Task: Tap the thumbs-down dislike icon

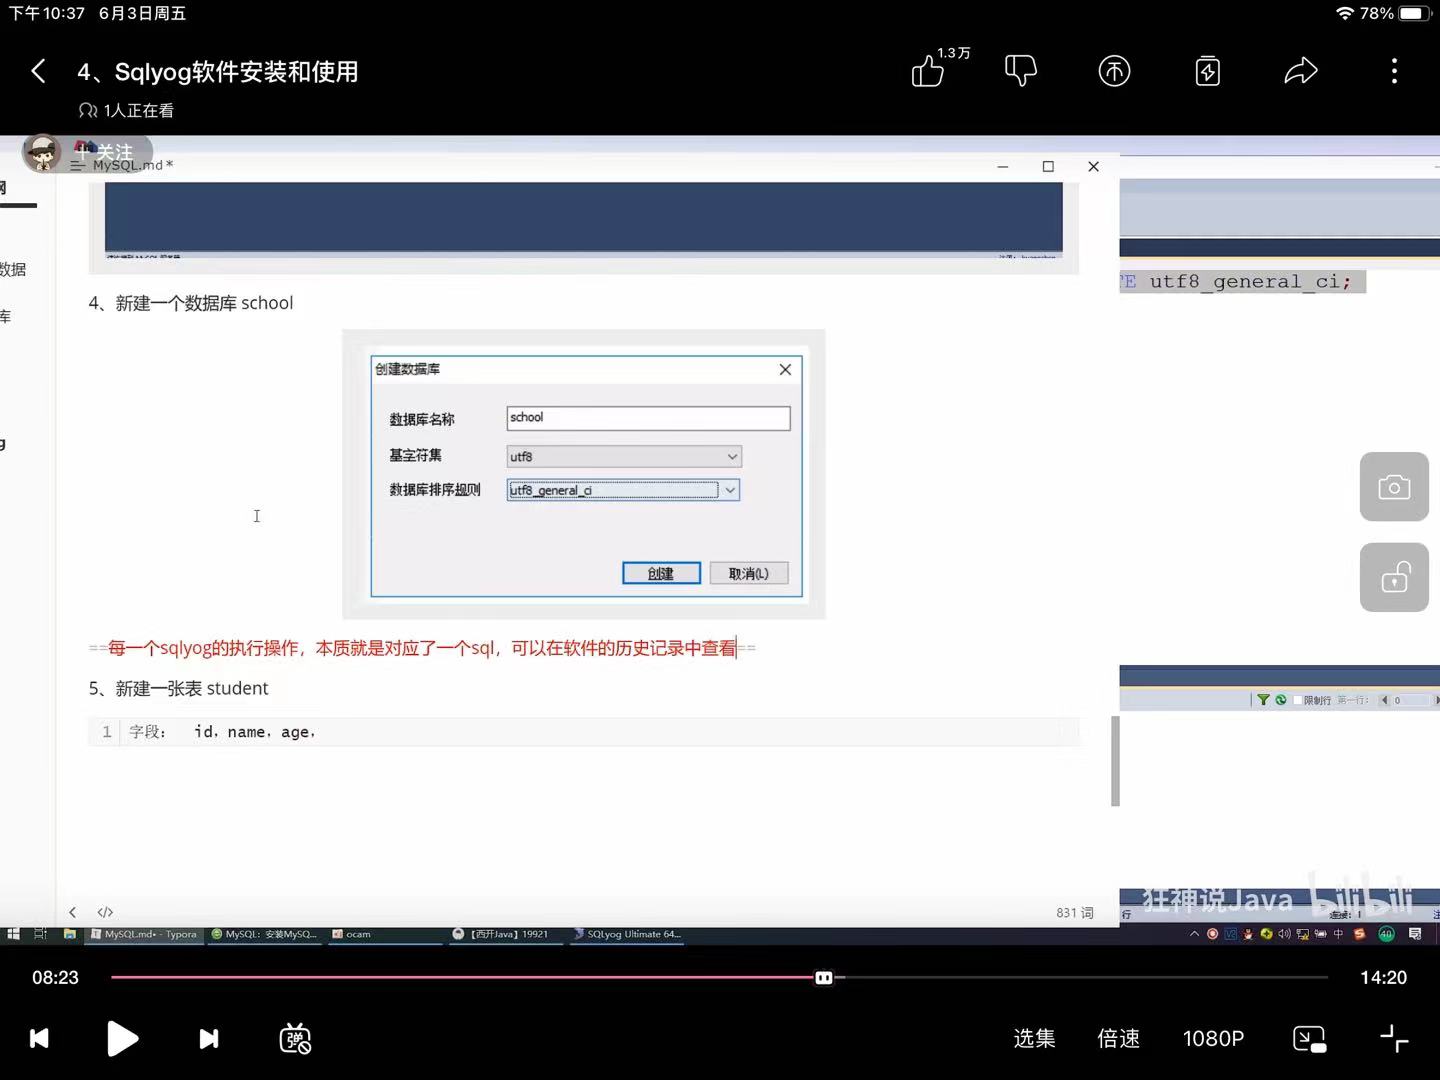Action: coord(1021,71)
